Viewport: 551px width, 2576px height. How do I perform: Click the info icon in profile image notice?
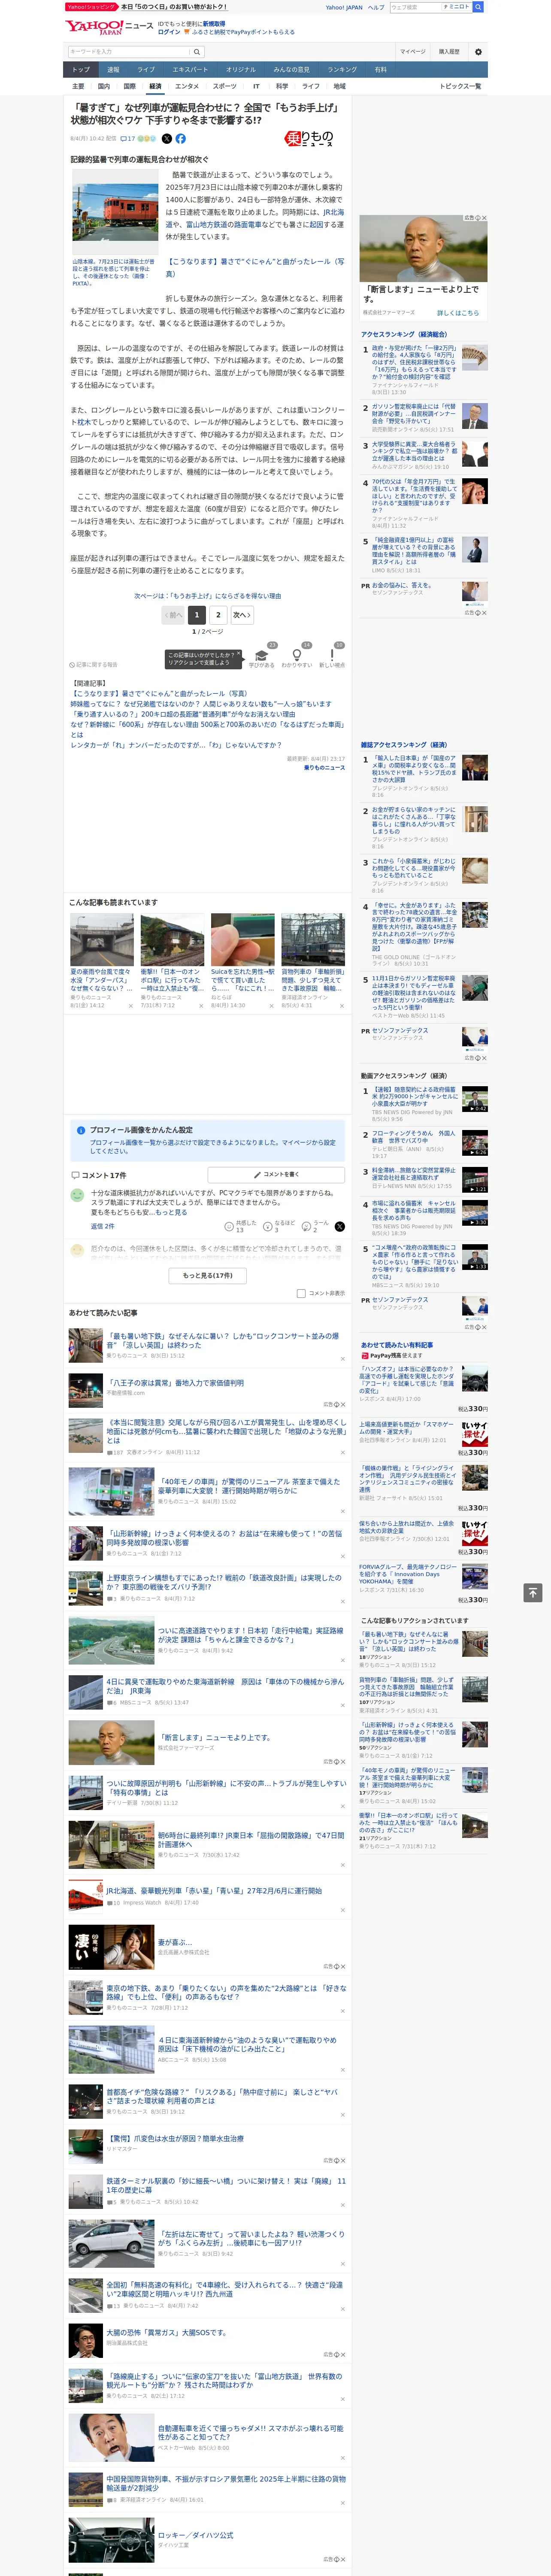81,1130
